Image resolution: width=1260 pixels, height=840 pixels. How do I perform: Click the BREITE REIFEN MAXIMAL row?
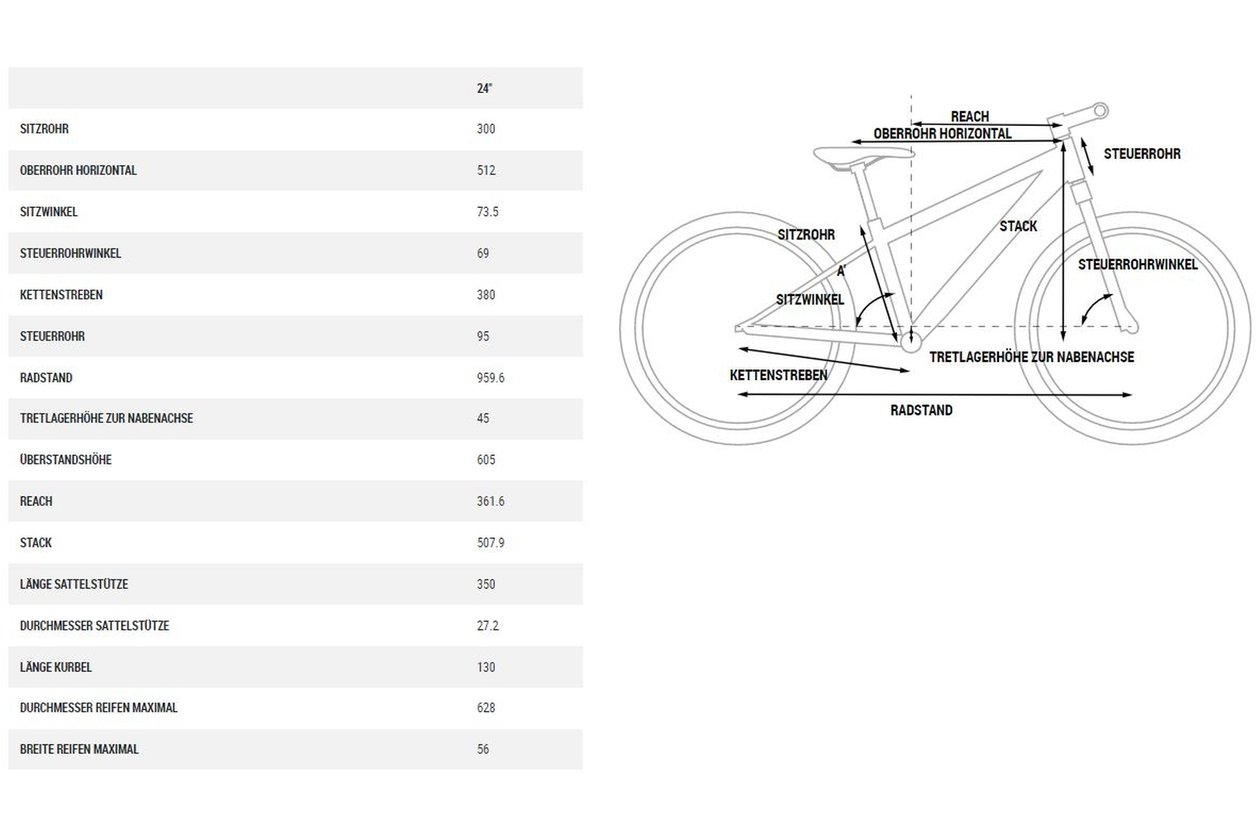click(295, 749)
